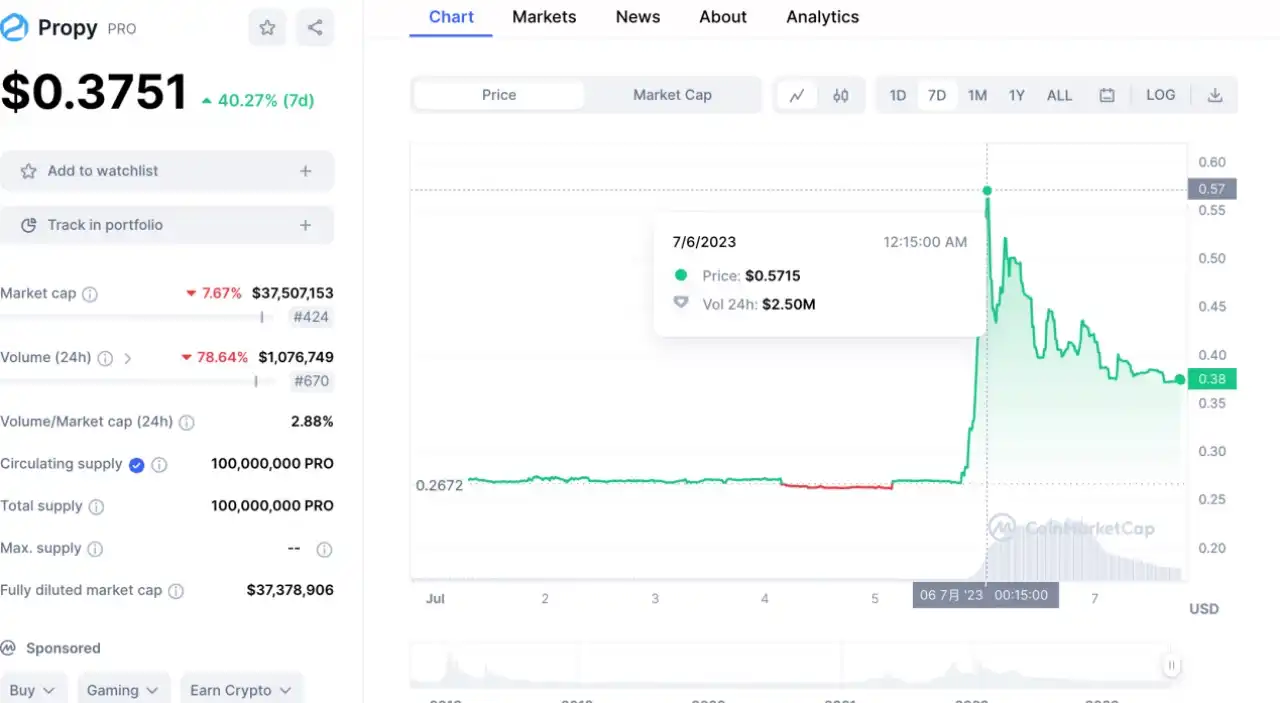Click the star favorite icon next to Propy

267,28
